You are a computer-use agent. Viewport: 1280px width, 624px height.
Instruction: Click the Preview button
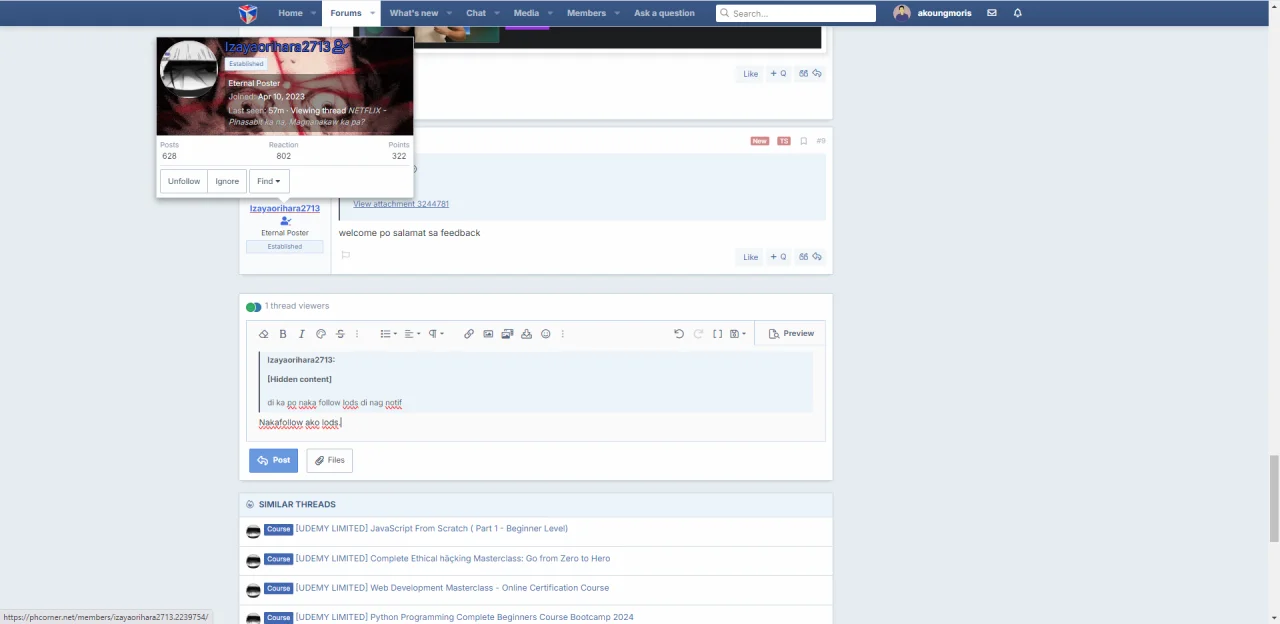click(x=791, y=334)
